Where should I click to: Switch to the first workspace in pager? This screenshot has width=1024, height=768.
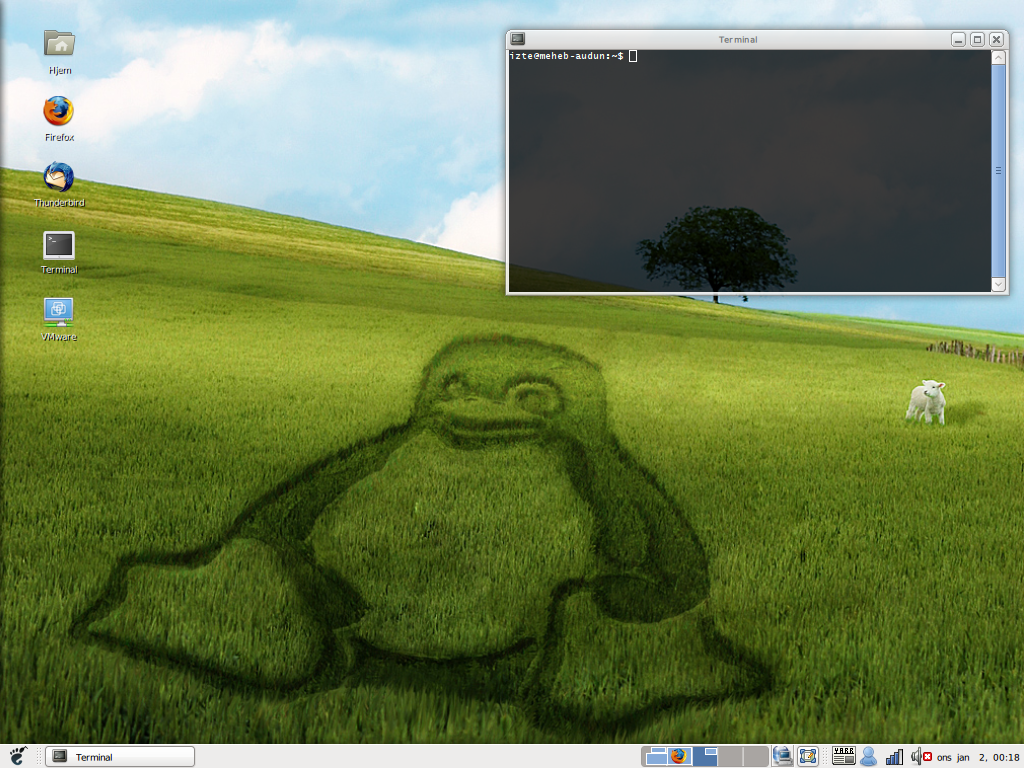(654, 756)
